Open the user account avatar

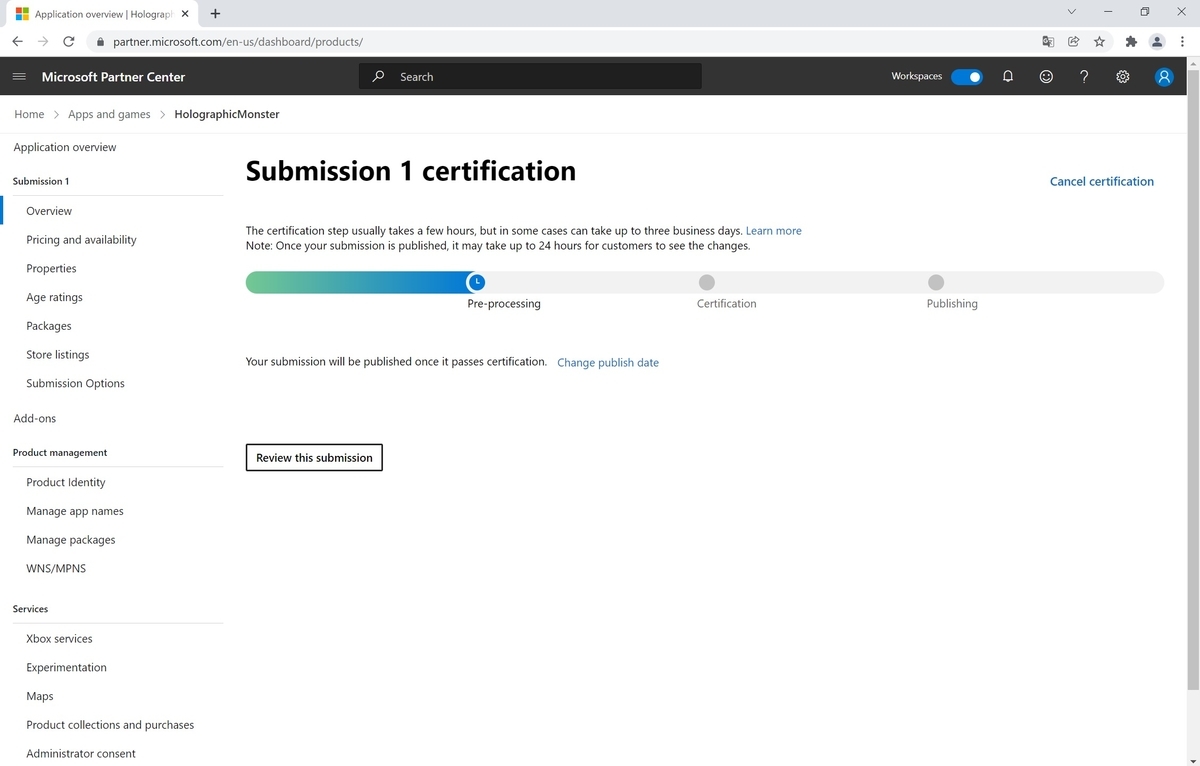pyautogui.click(x=1164, y=77)
